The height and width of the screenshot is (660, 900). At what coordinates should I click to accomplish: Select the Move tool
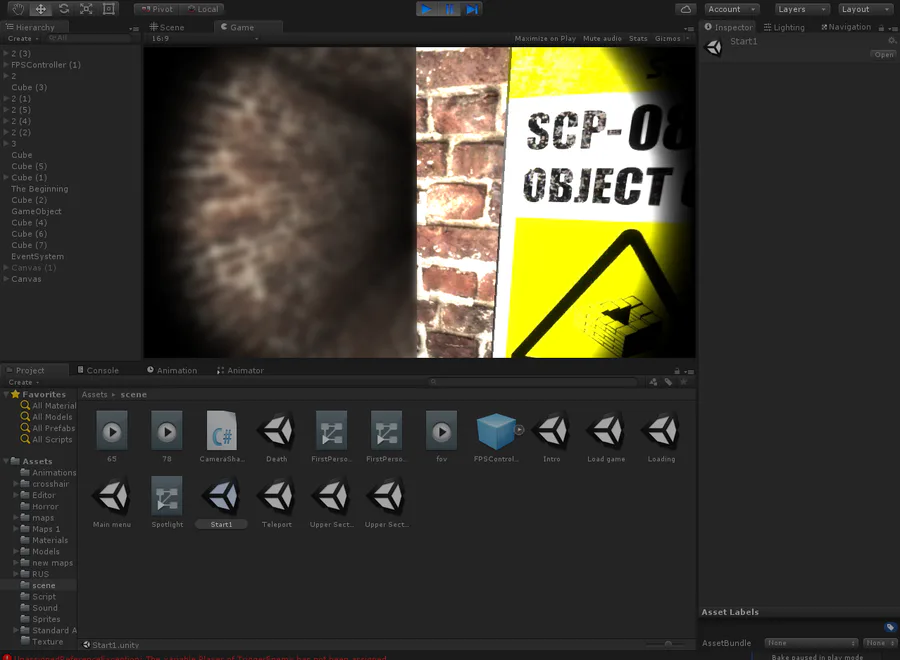click(x=41, y=9)
